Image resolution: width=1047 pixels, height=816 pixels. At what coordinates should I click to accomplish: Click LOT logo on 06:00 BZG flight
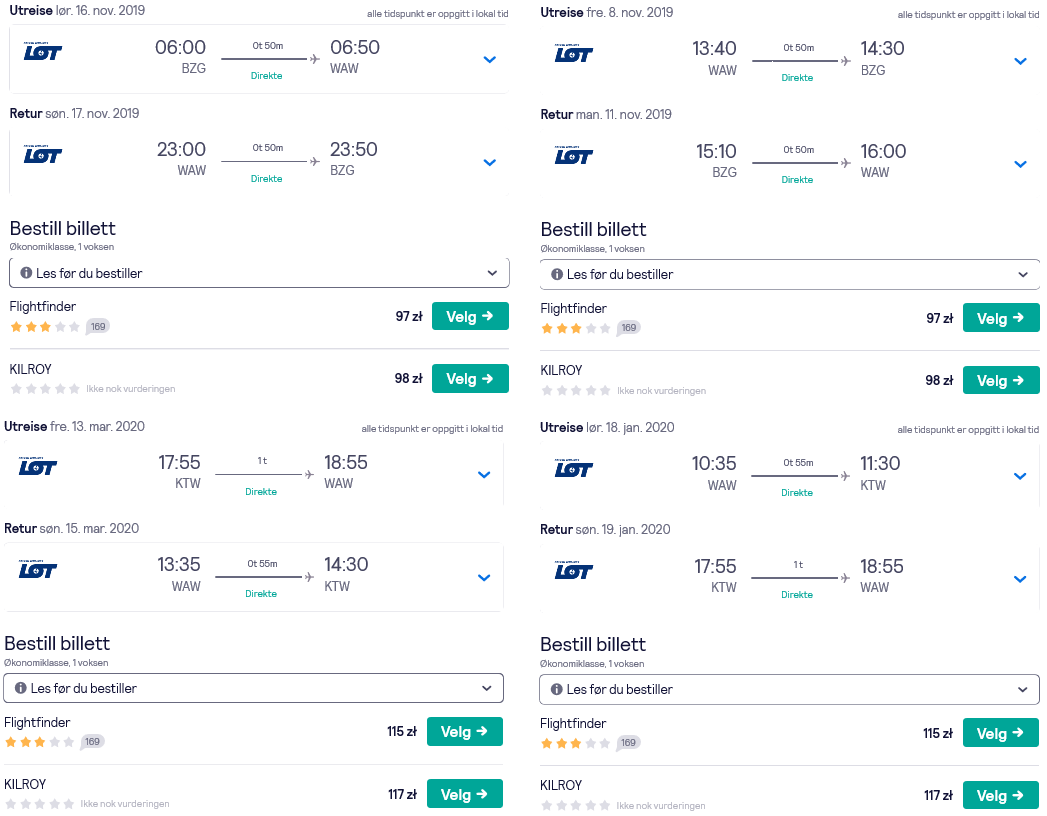(43, 51)
